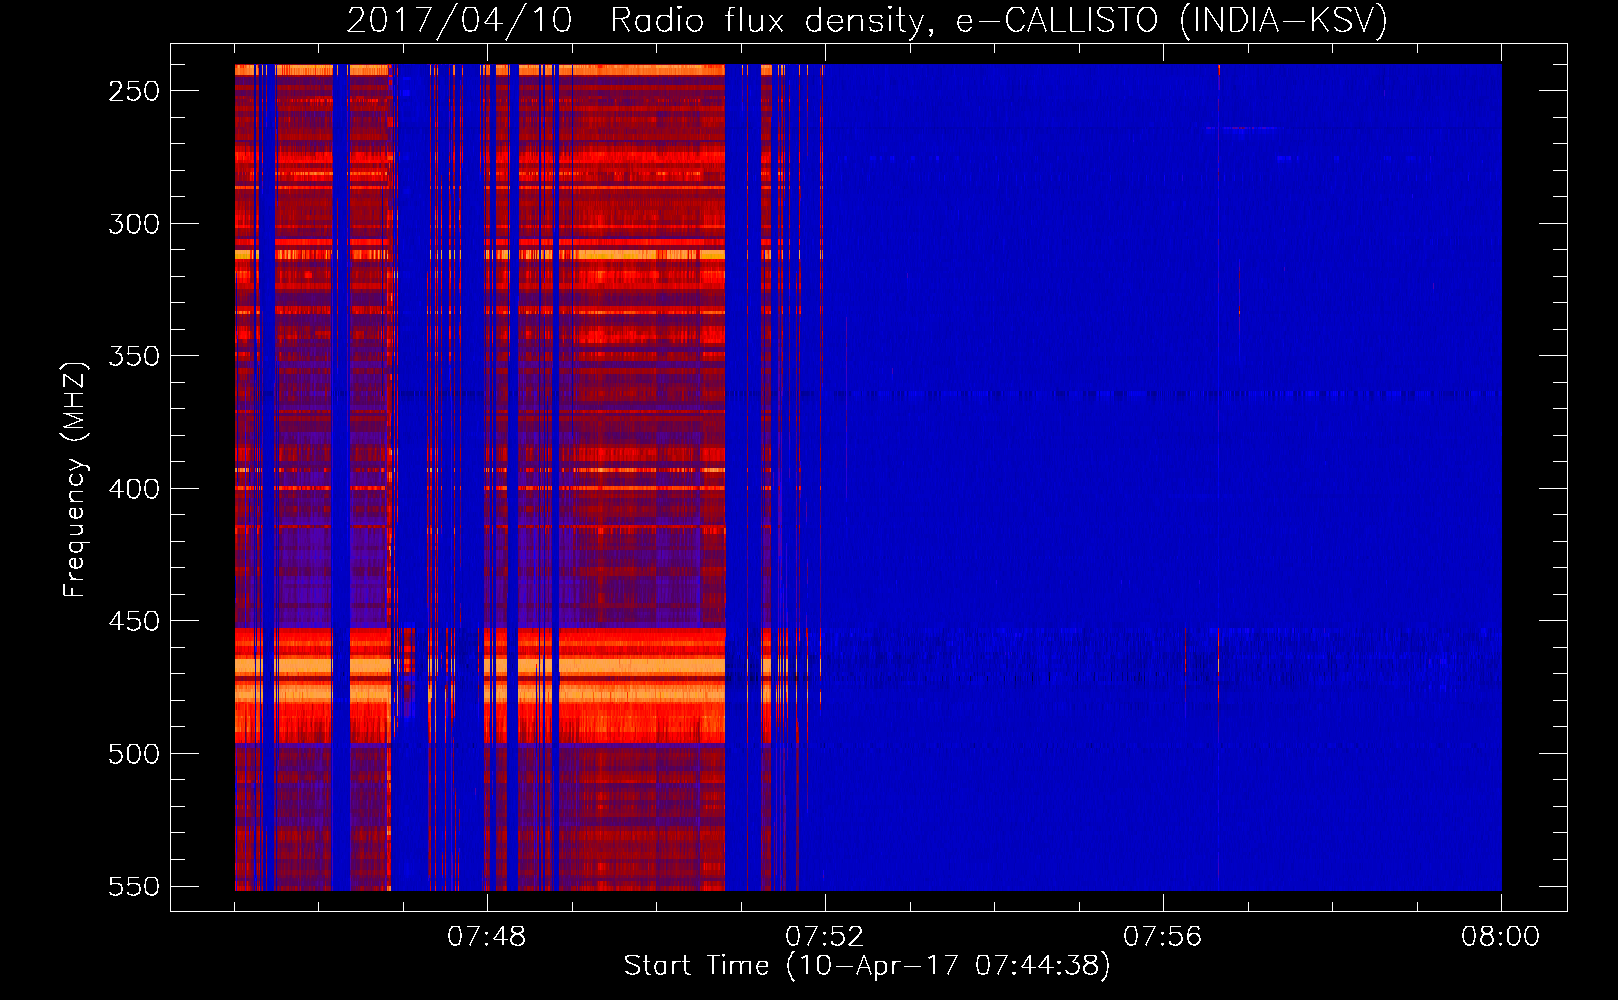Image resolution: width=1618 pixels, height=1000 pixels.
Task: Select the 'Frequency (MHZ)' axis label
Action: coord(75,479)
